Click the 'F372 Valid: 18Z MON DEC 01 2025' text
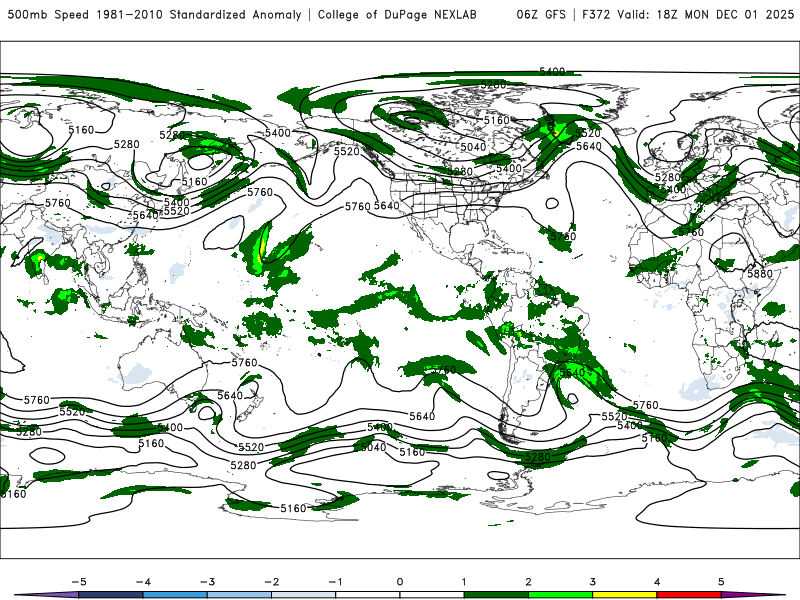Image resolution: width=800 pixels, height=600 pixels. click(688, 15)
